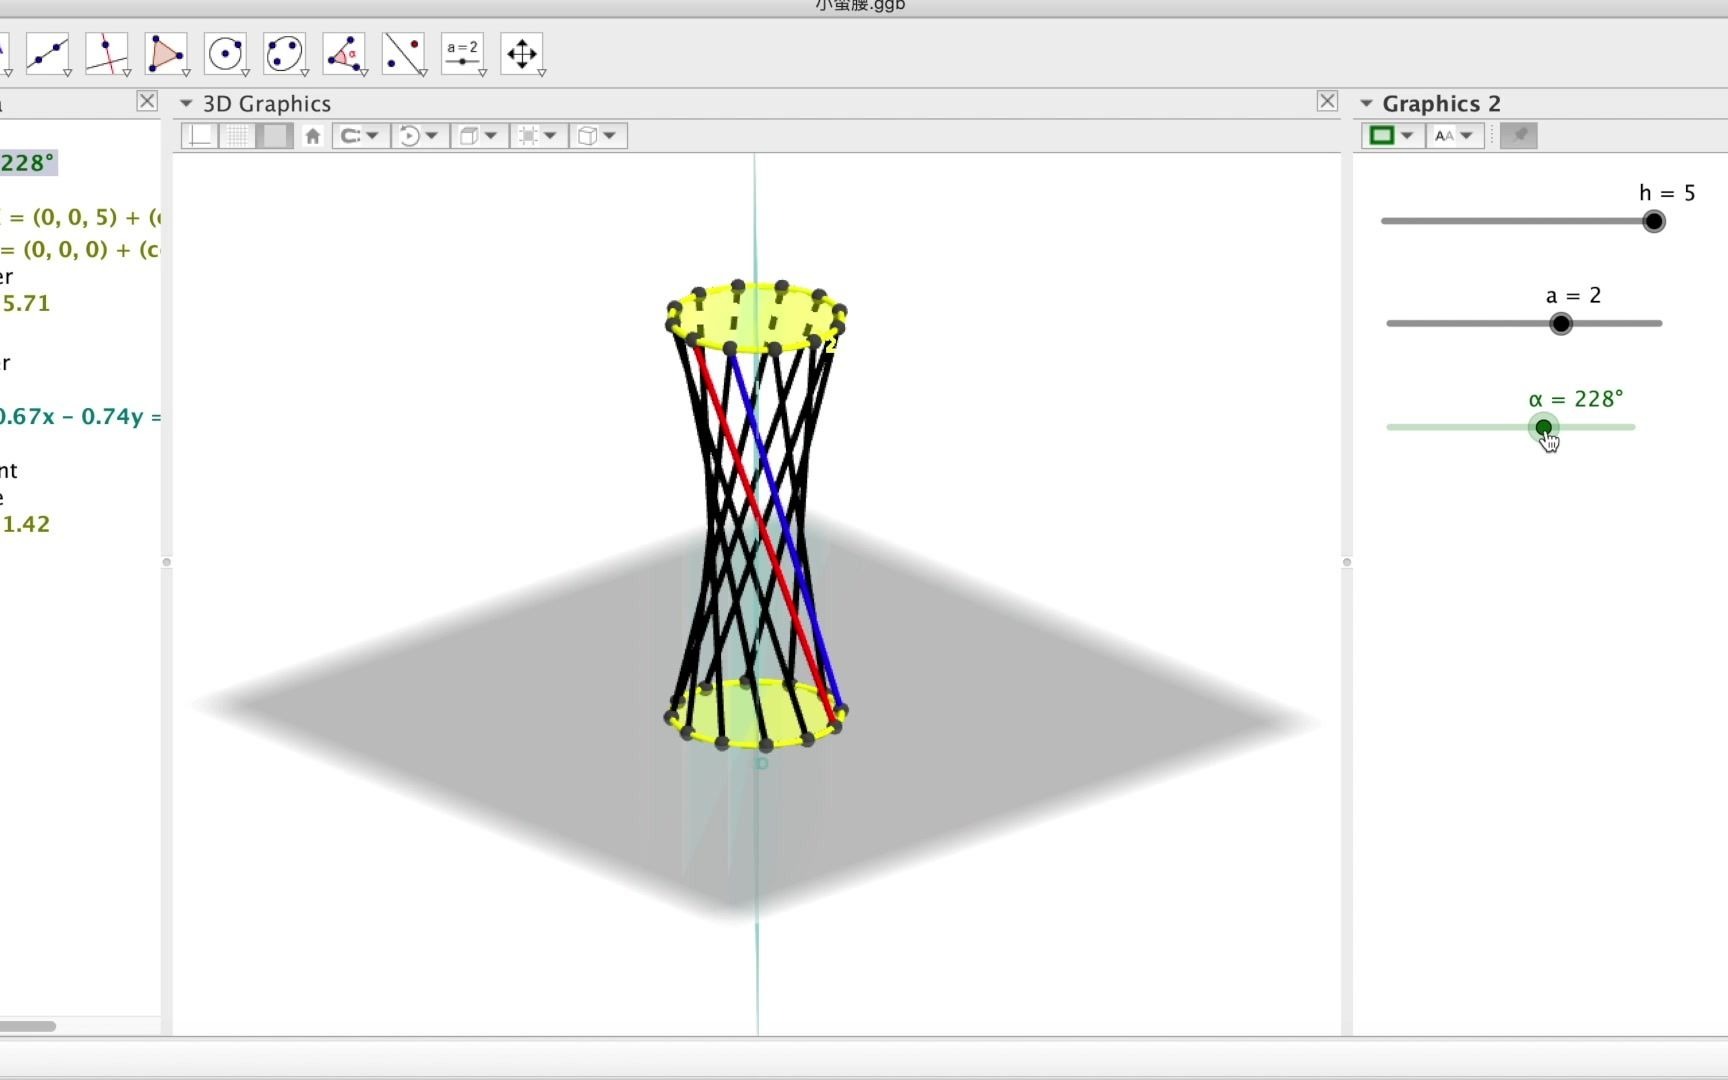The width and height of the screenshot is (1728, 1080).
Task: Select the 0.67x − 0.74y equation entry
Action: (80, 416)
